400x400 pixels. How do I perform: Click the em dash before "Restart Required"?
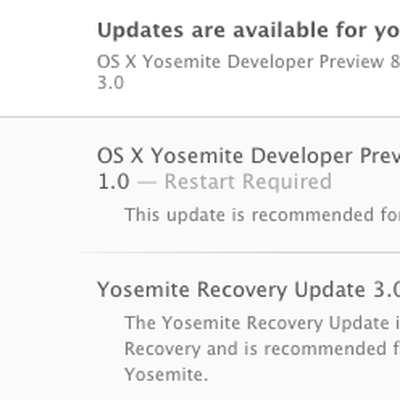[147, 182]
